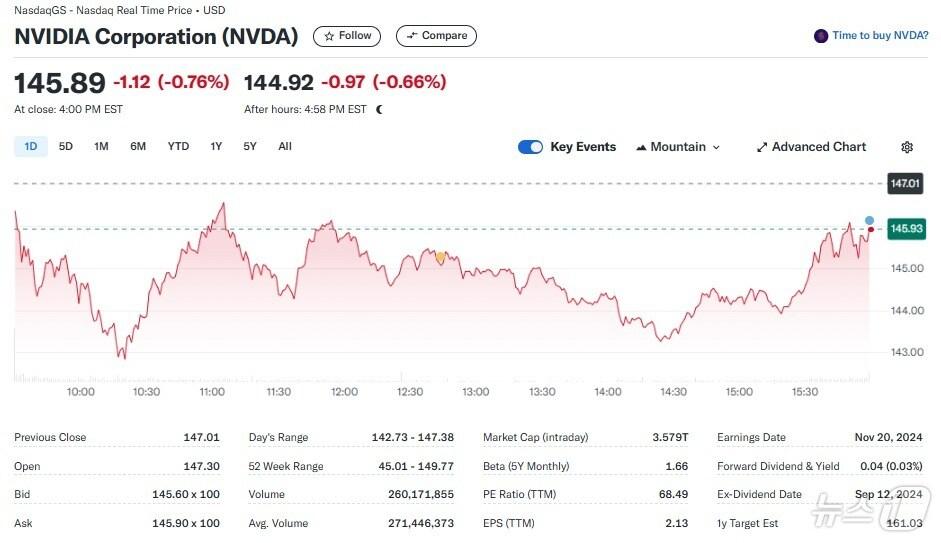The height and width of the screenshot is (543, 941).
Task: Open chart settings gear icon
Action: tap(907, 147)
